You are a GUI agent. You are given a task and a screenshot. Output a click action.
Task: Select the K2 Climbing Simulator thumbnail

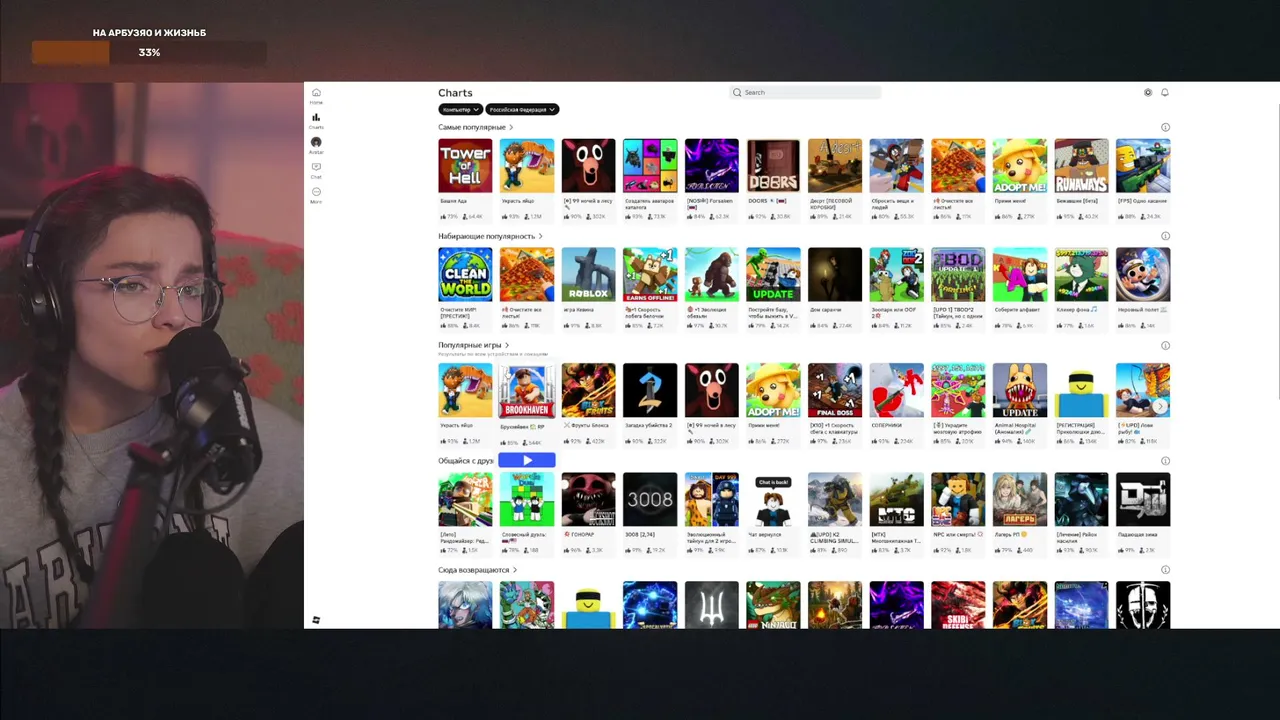[835, 499]
